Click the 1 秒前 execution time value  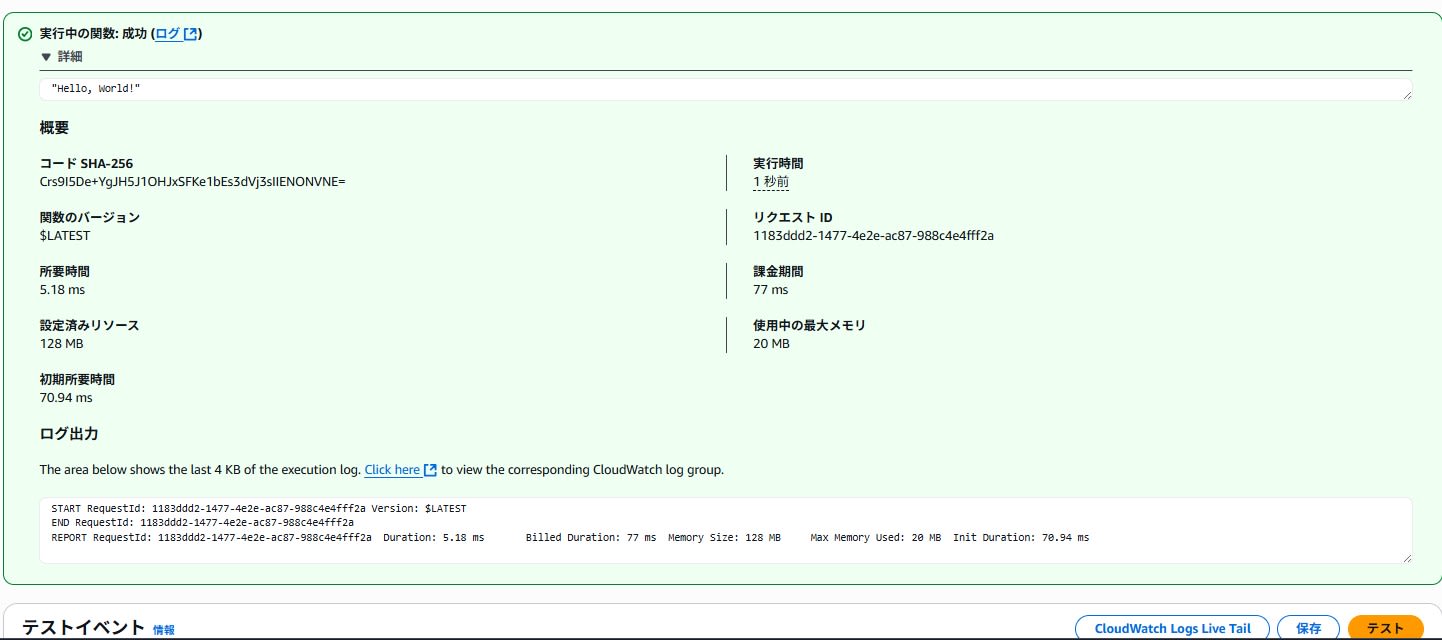(x=771, y=182)
